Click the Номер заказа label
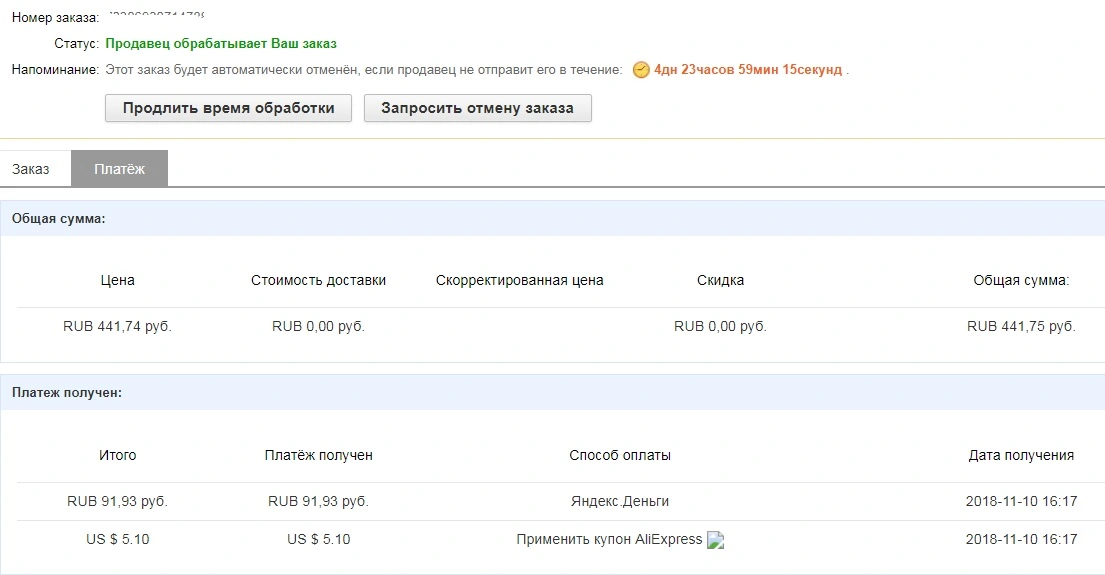This screenshot has height=575, width=1105. pos(56,18)
